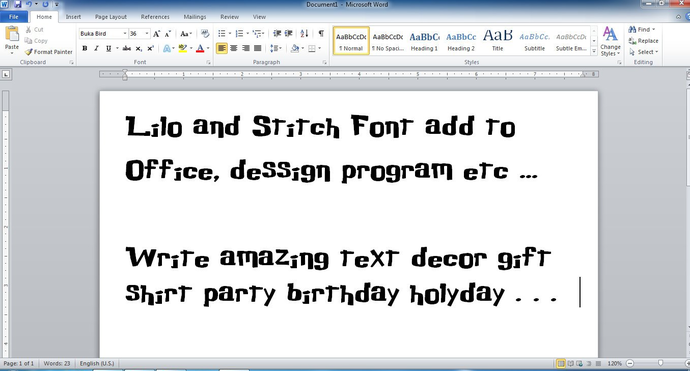Click the zoom out minus button
690x371 pixels.
pyautogui.click(x=630, y=364)
